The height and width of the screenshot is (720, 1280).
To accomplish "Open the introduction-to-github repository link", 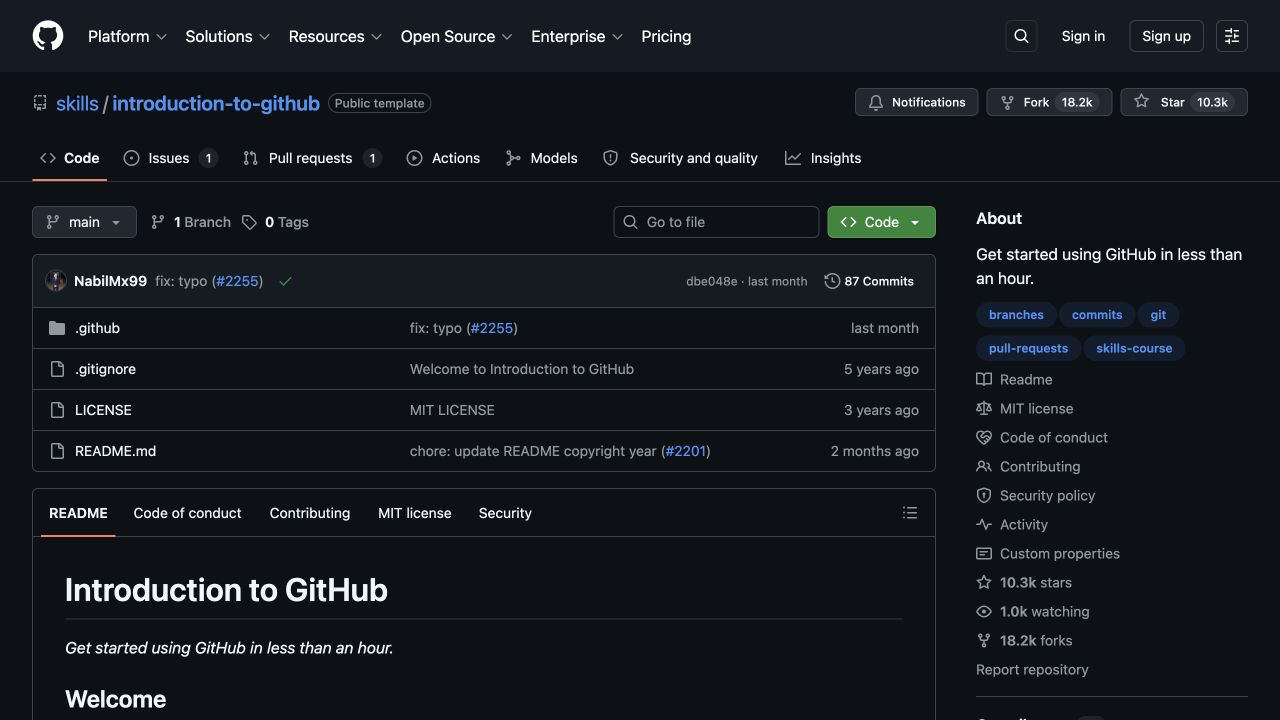I will coord(216,103).
